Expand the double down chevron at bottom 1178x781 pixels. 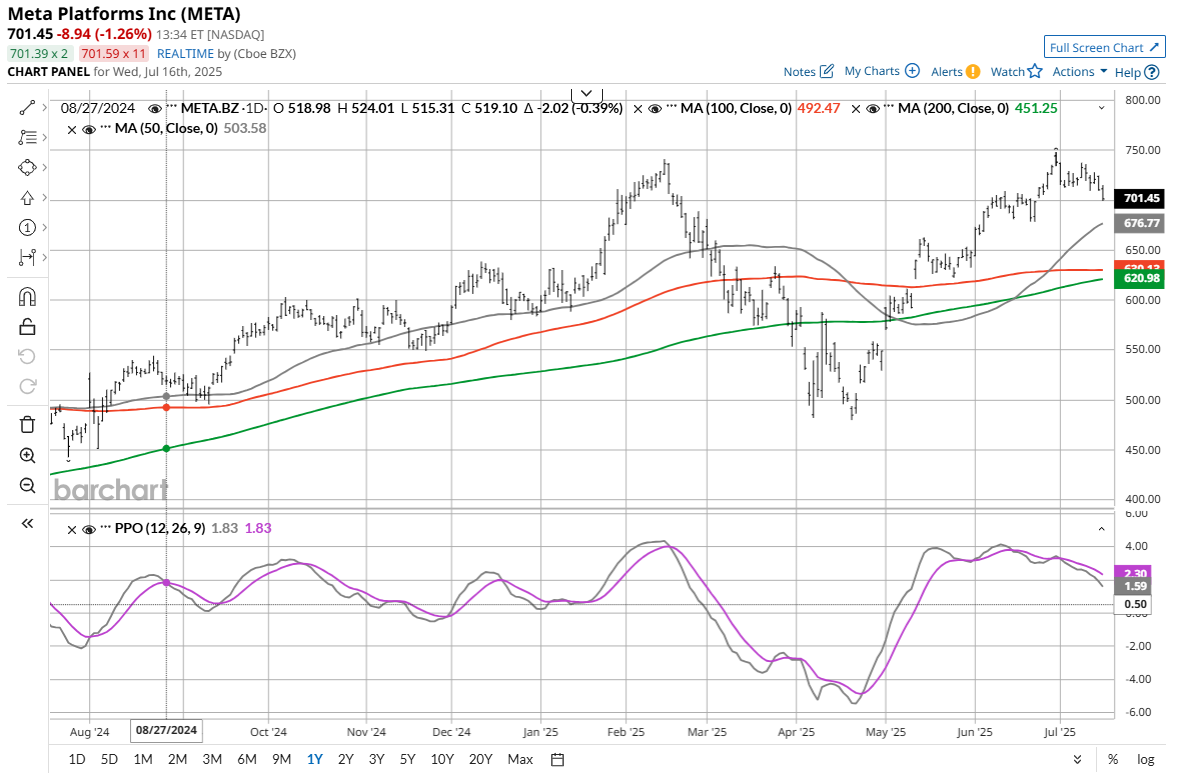click(1077, 759)
